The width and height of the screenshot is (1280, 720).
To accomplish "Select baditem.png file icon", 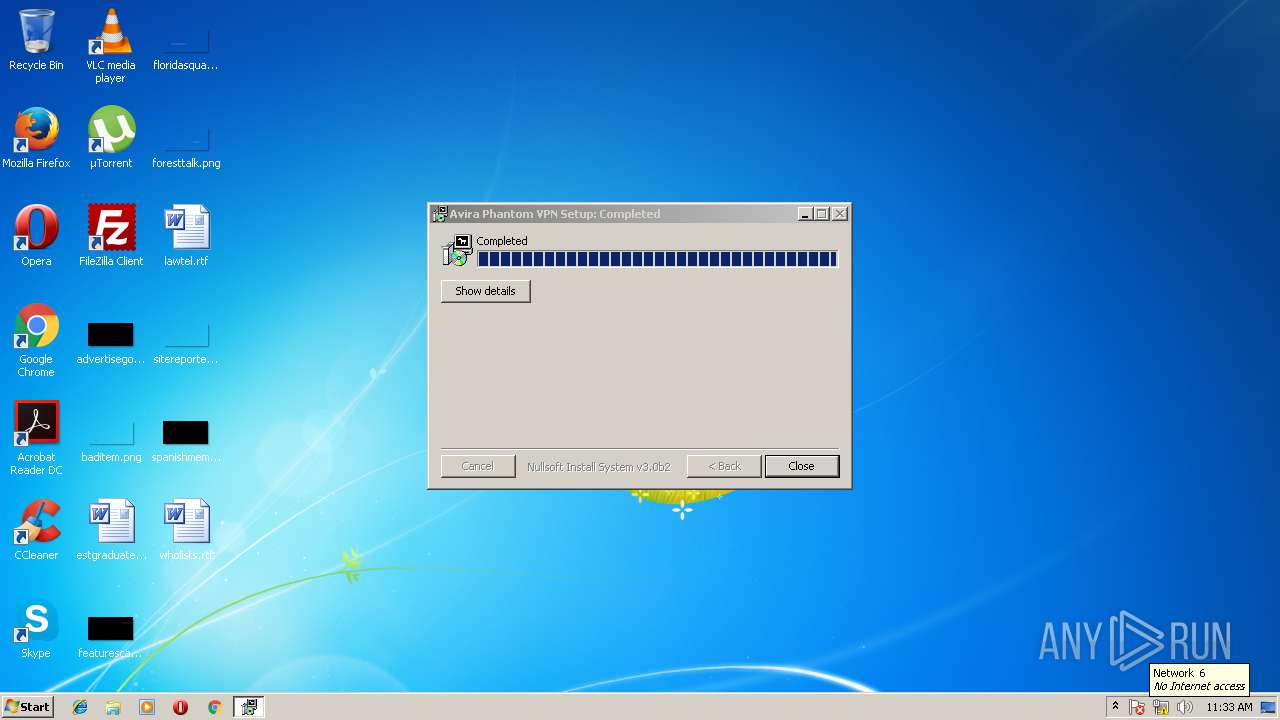I will pyautogui.click(x=111, y=440).
